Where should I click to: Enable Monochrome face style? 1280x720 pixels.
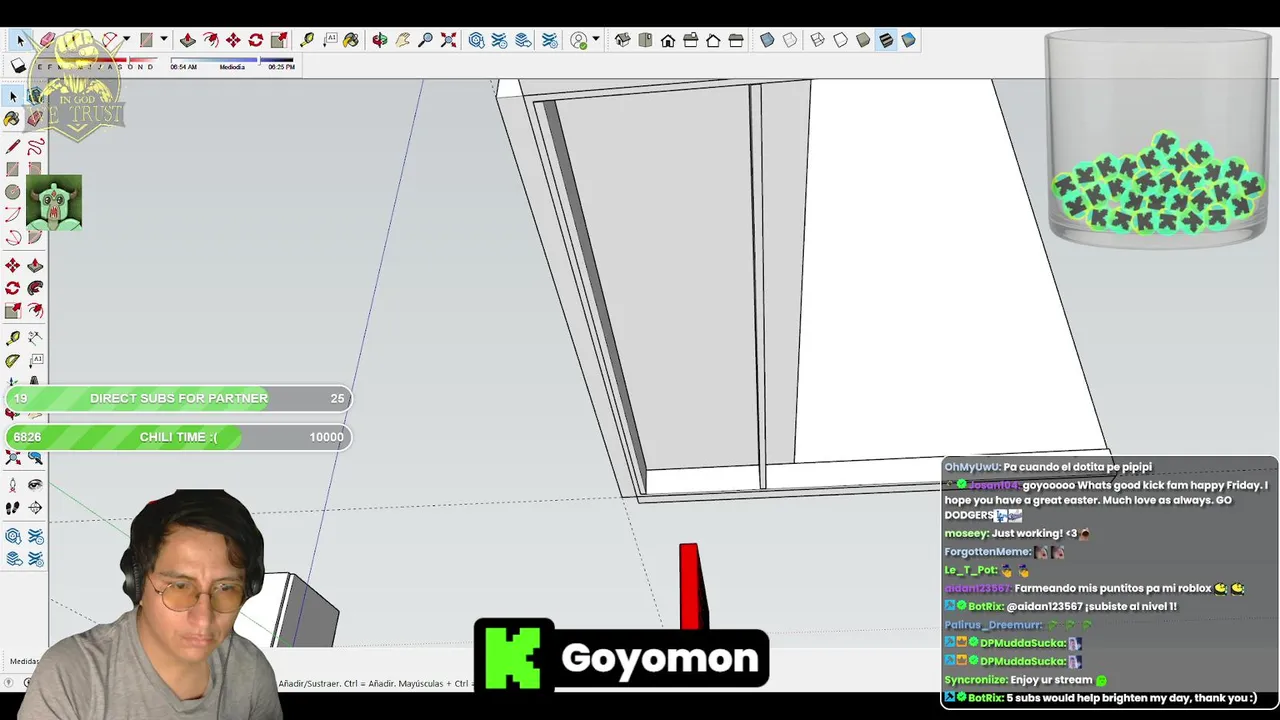click(908, 40)
